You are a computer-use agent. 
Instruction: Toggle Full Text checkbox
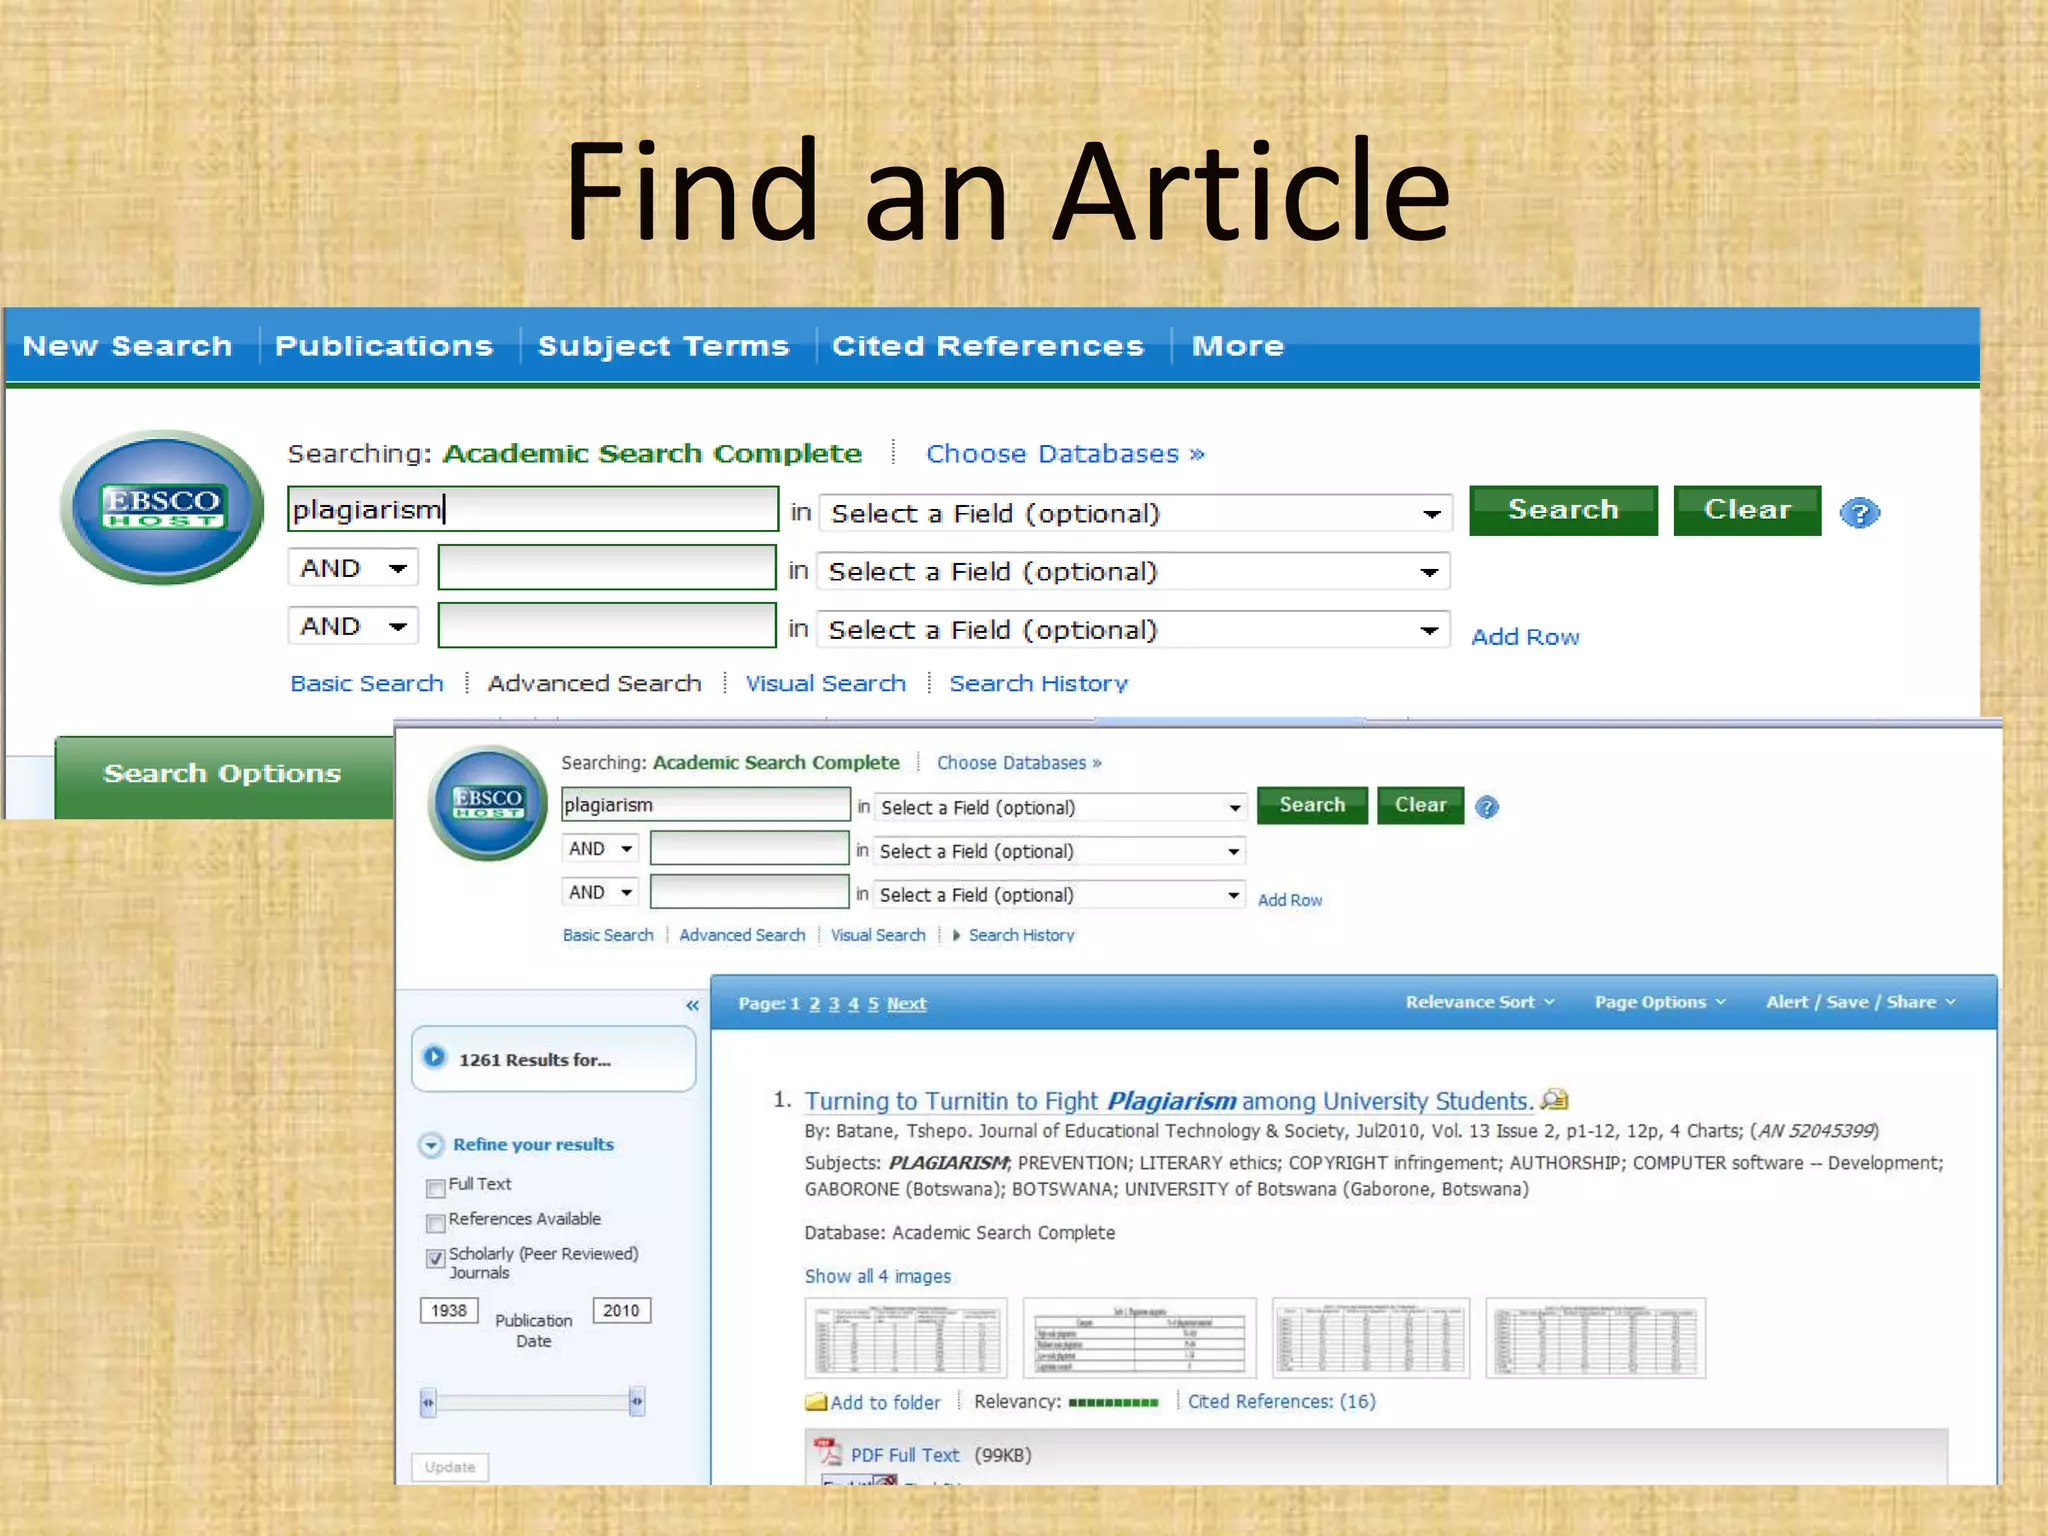435,1188
